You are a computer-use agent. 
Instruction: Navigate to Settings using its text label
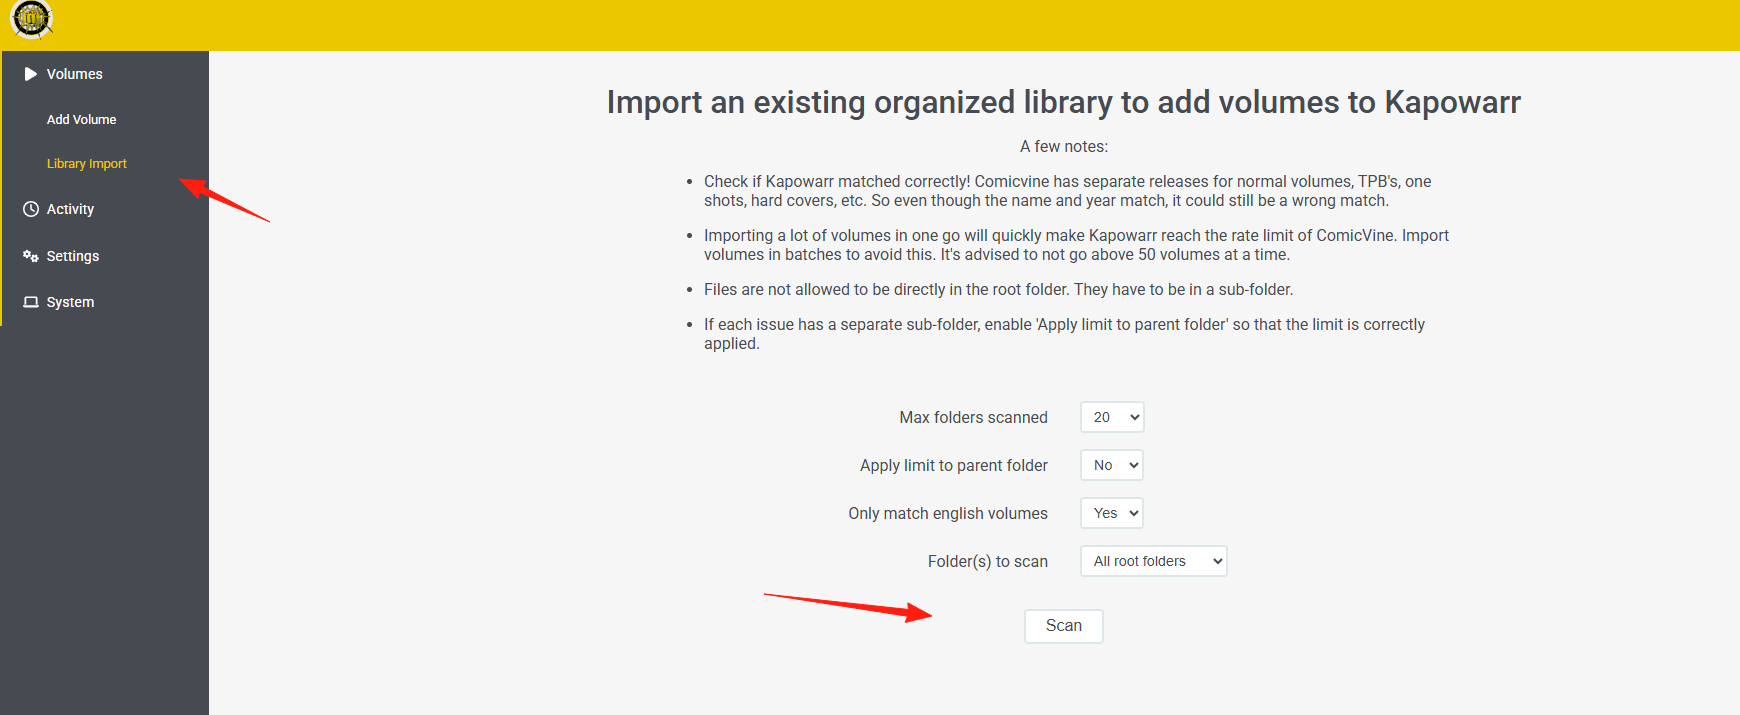click(x=73, y=256)
